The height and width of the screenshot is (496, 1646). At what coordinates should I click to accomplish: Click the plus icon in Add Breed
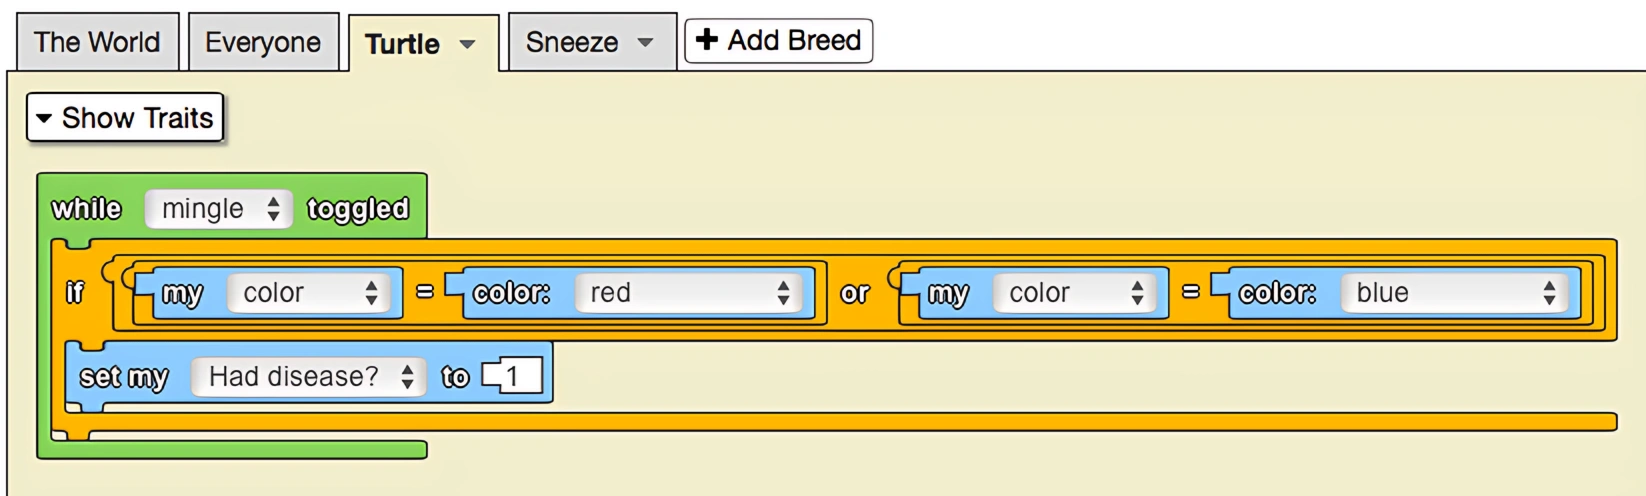707,40
